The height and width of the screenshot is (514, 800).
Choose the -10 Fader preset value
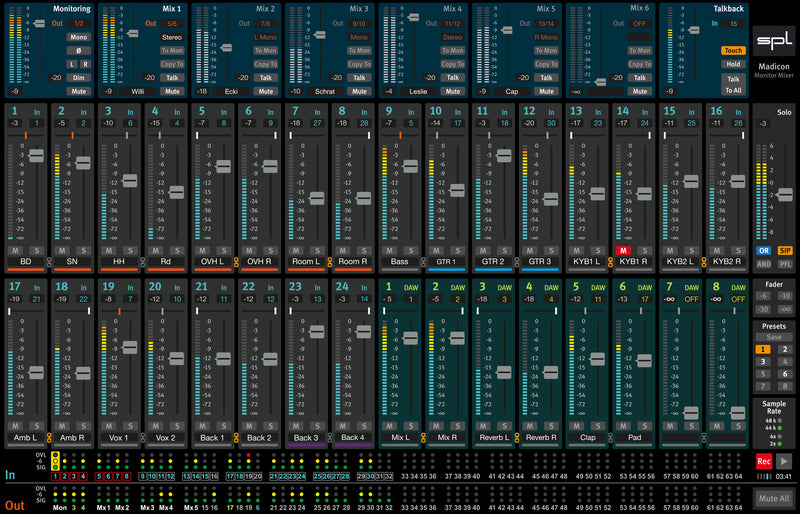(785, 296)
